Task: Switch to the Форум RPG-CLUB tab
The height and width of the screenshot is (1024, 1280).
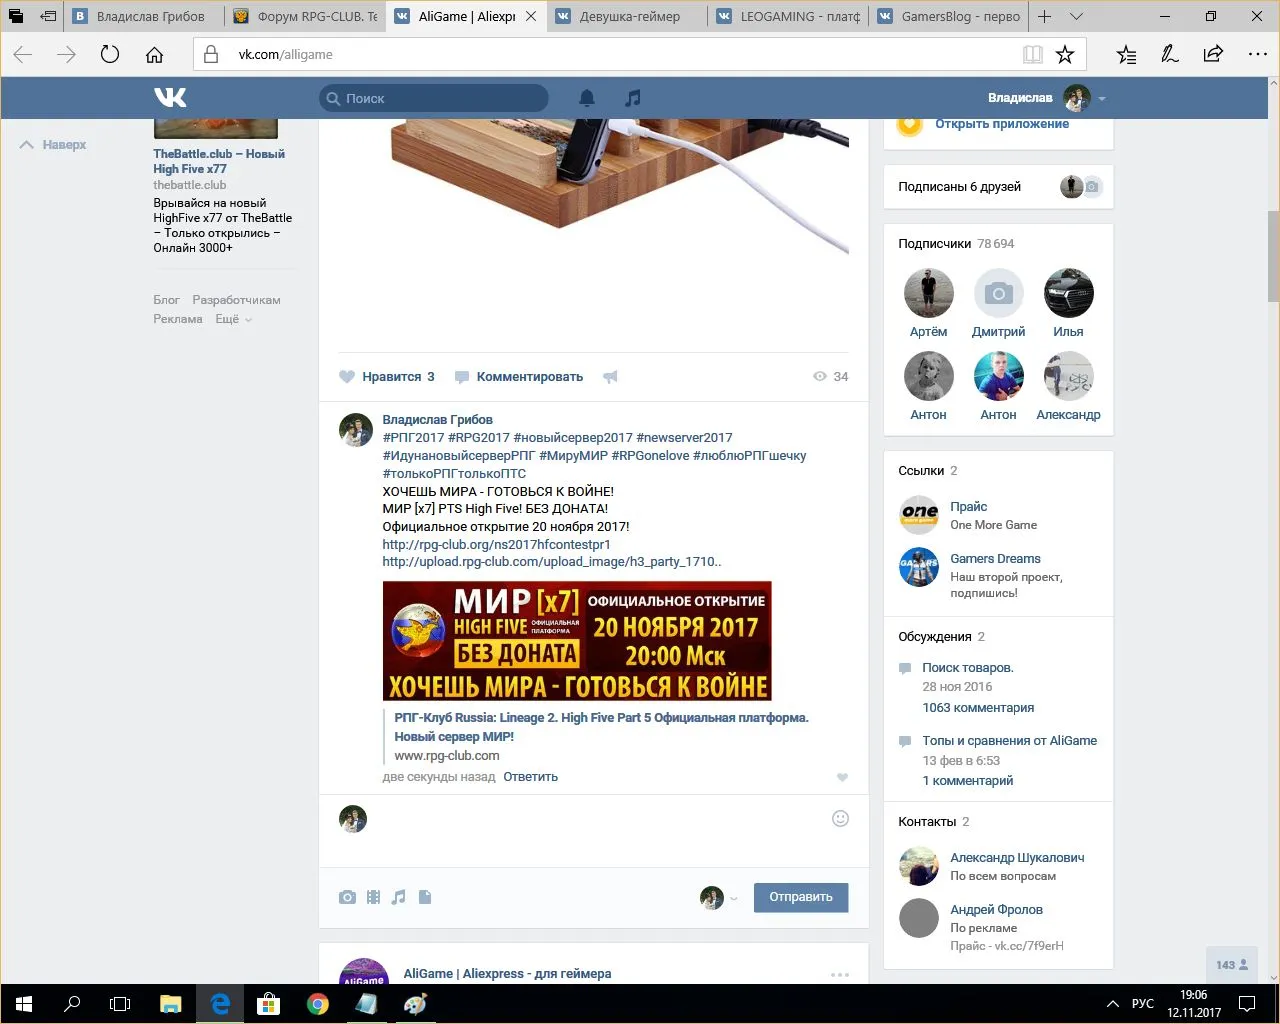Action: coord(305,16)
